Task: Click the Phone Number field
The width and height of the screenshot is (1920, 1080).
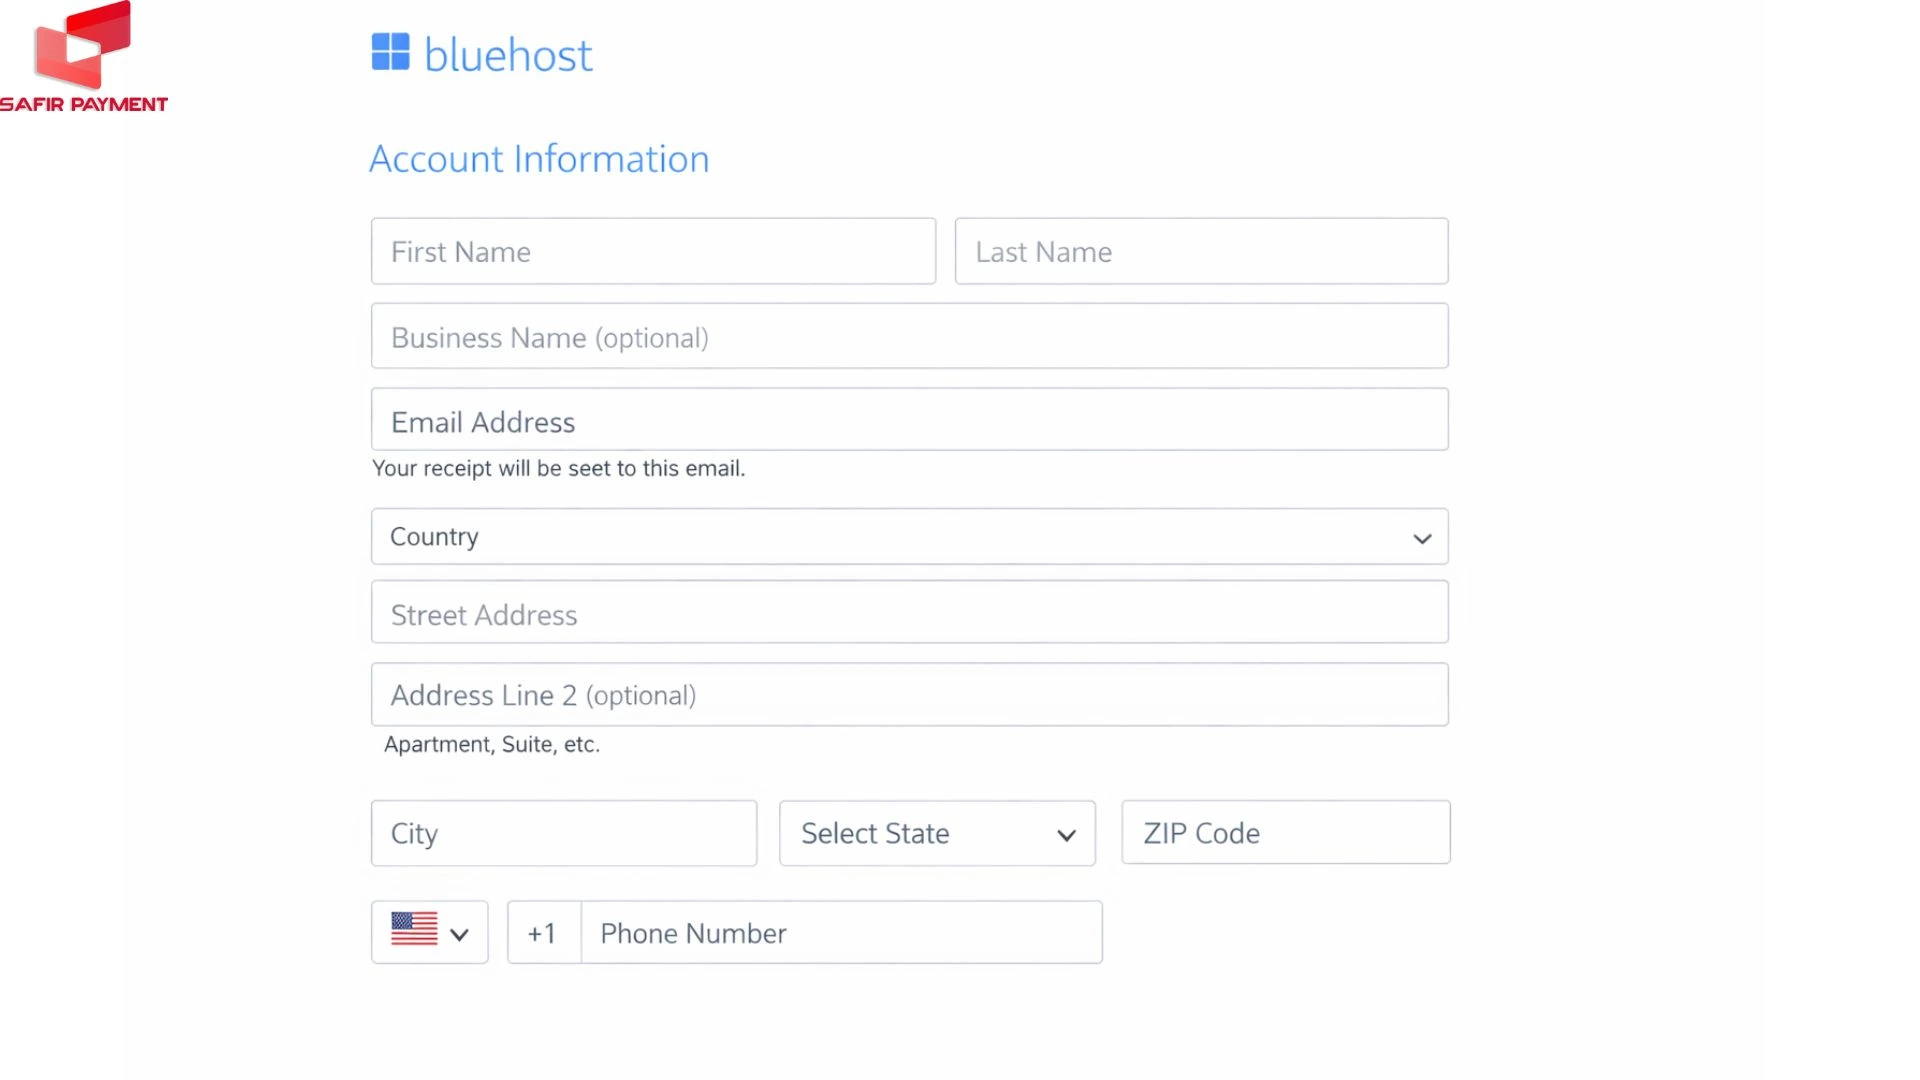Action: point(841,932)
